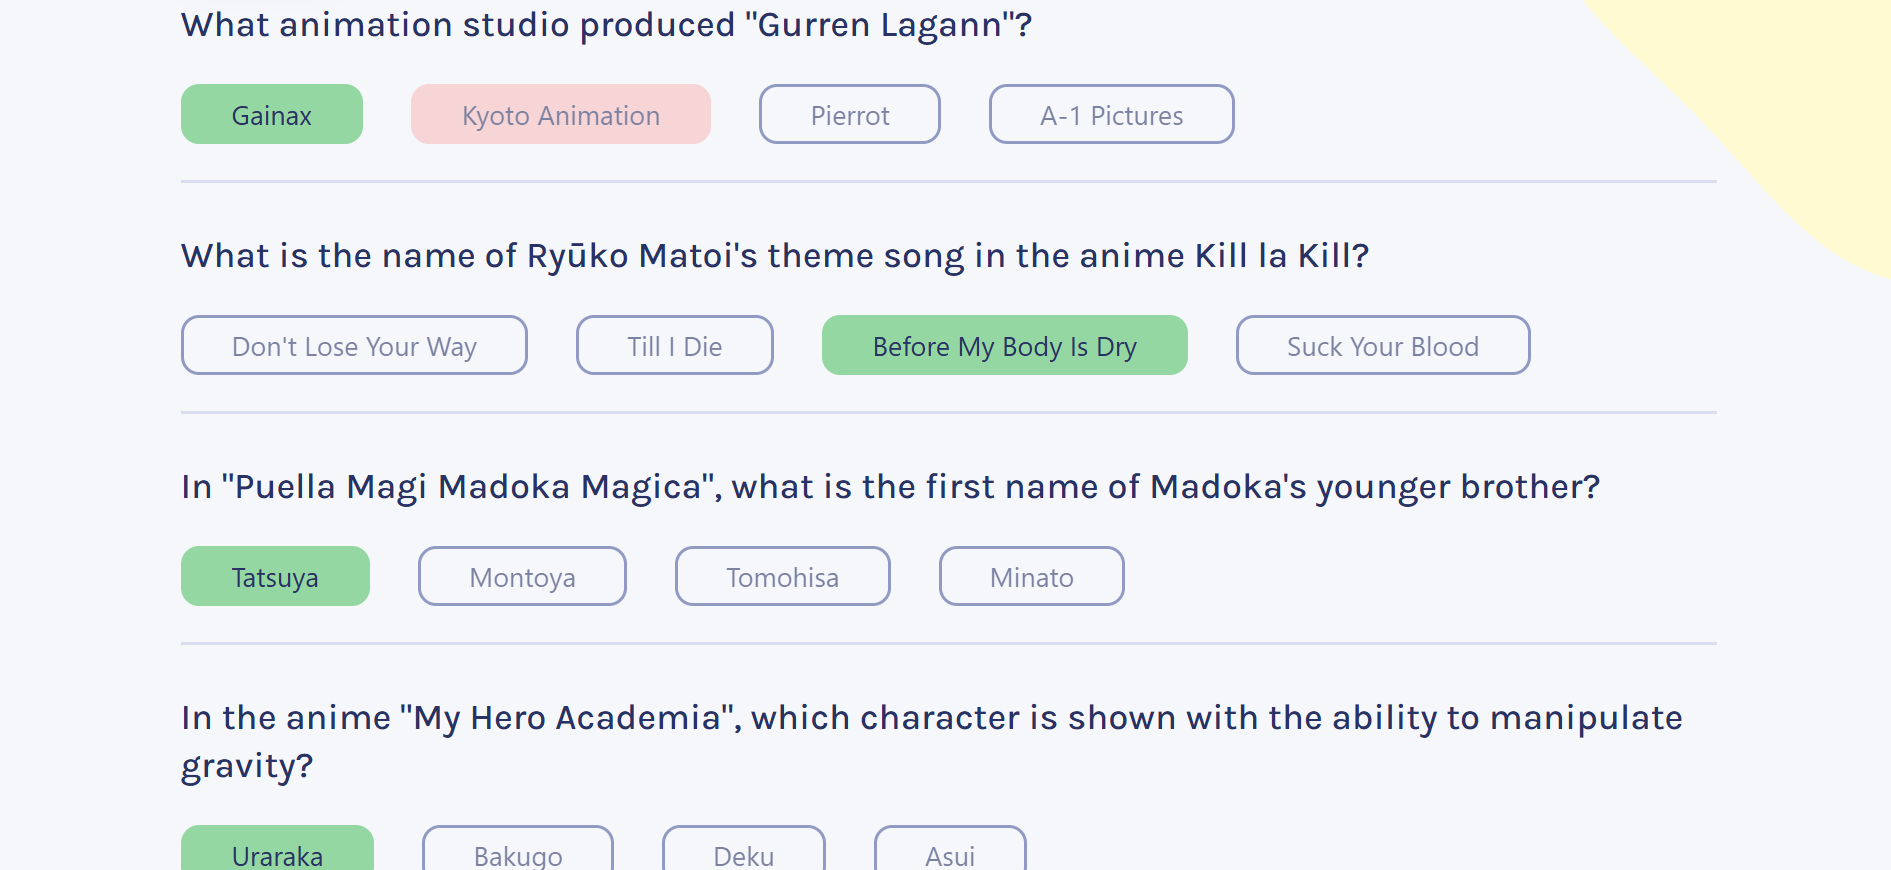This screenshot has height=870, width=1891.
Task: Pick the Pierrot answer
Action: click(x=849, y=115)
